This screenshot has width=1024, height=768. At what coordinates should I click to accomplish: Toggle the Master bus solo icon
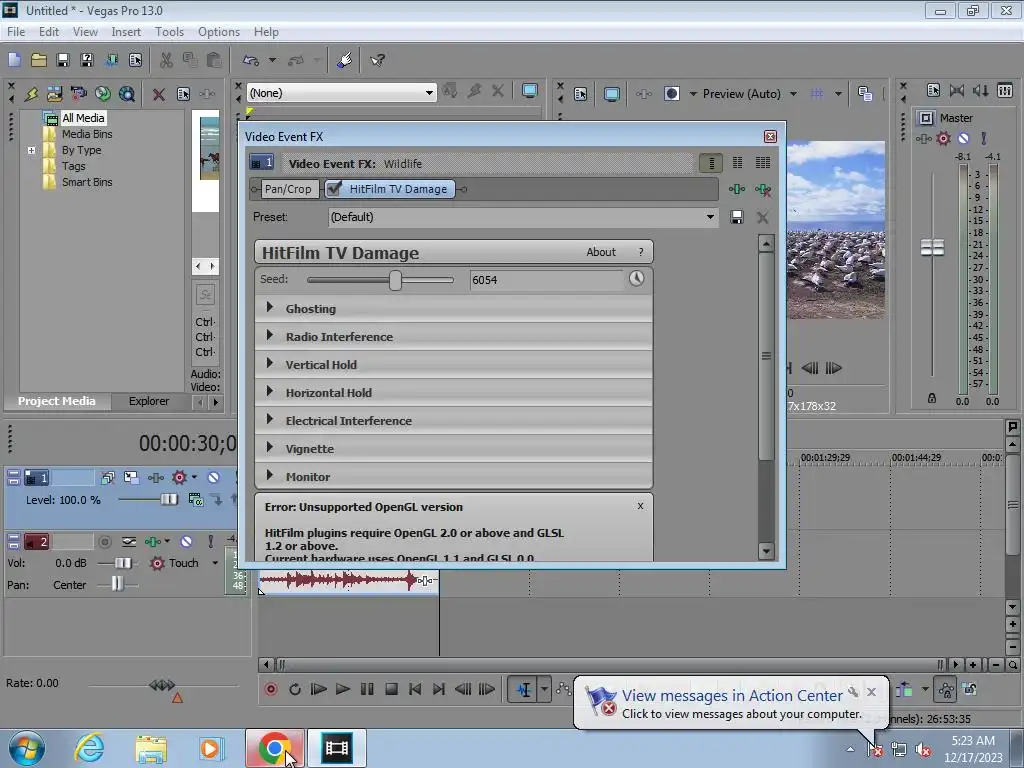pos(984,138)
